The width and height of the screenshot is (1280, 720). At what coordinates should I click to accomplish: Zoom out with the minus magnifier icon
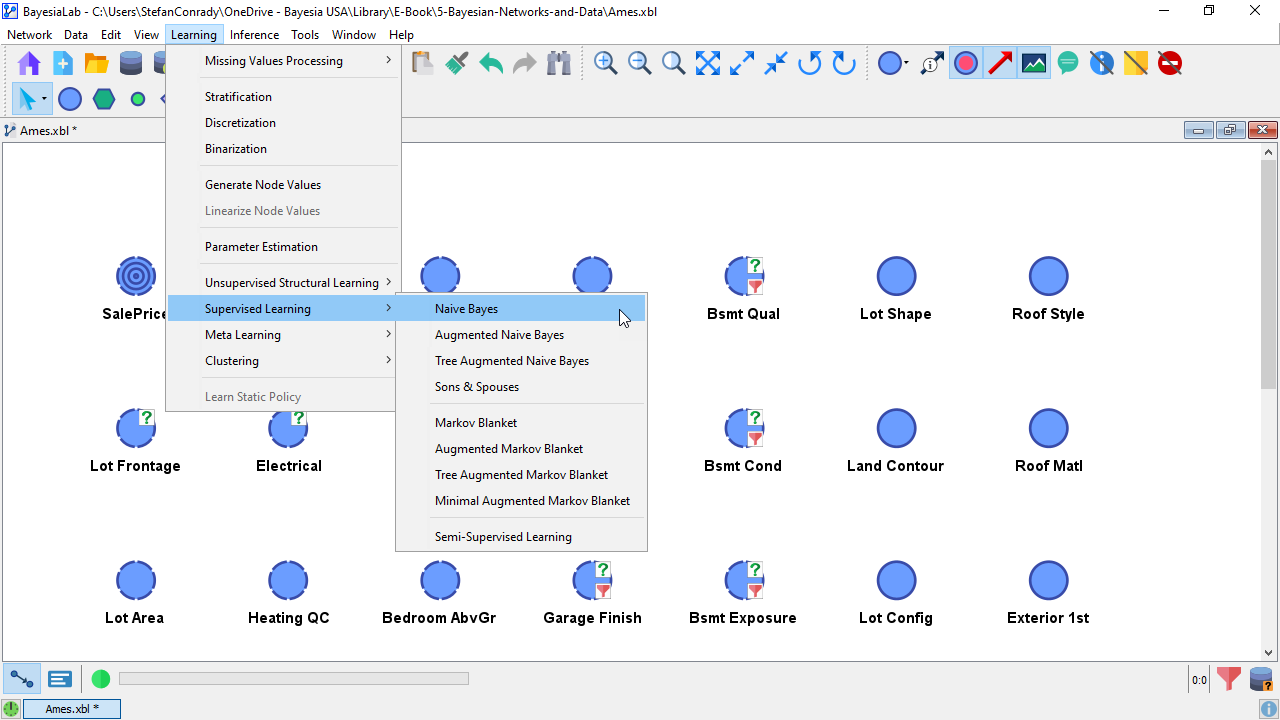pos(639,64)
